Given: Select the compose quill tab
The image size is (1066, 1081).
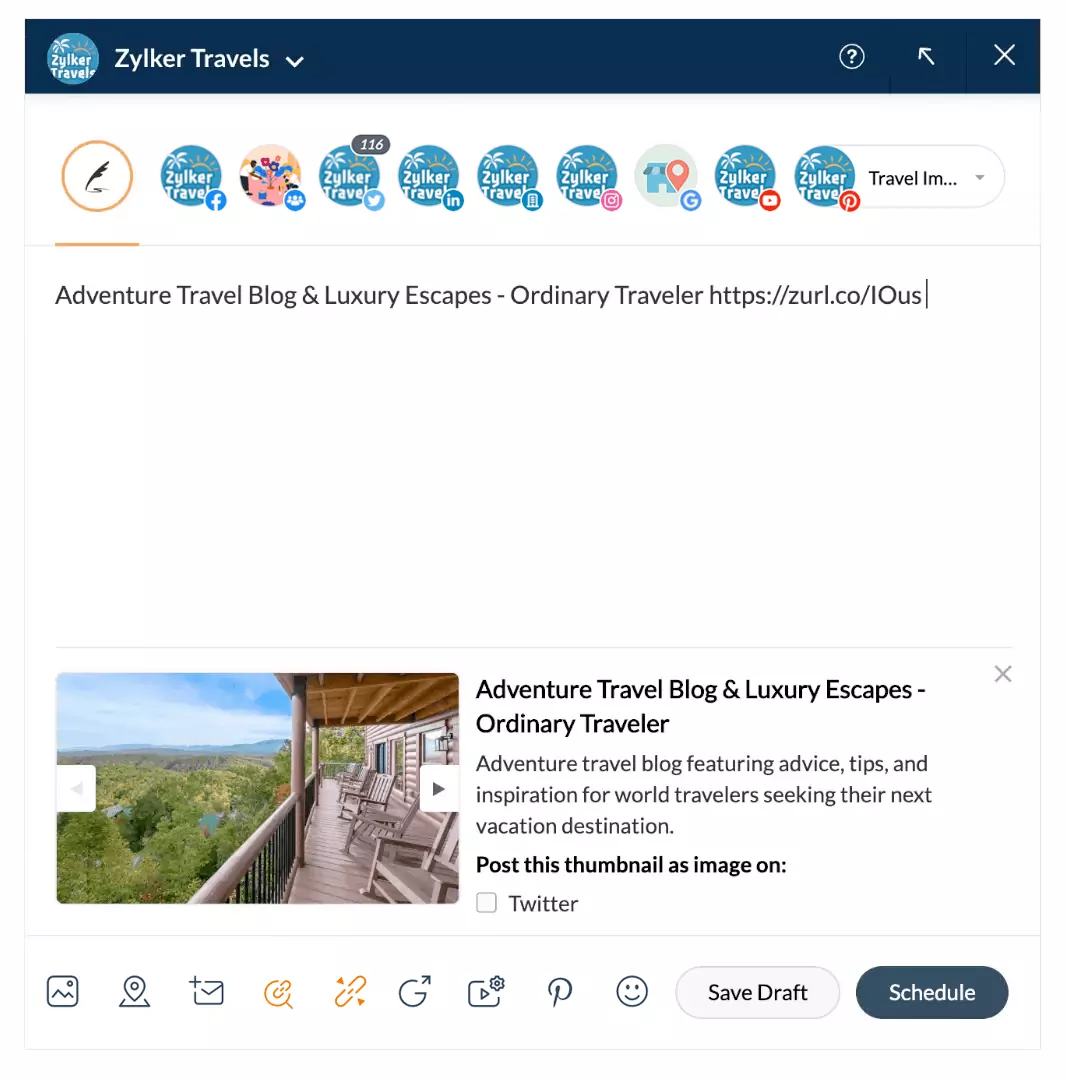Looking at the screenshot, I should coord(97,176).
